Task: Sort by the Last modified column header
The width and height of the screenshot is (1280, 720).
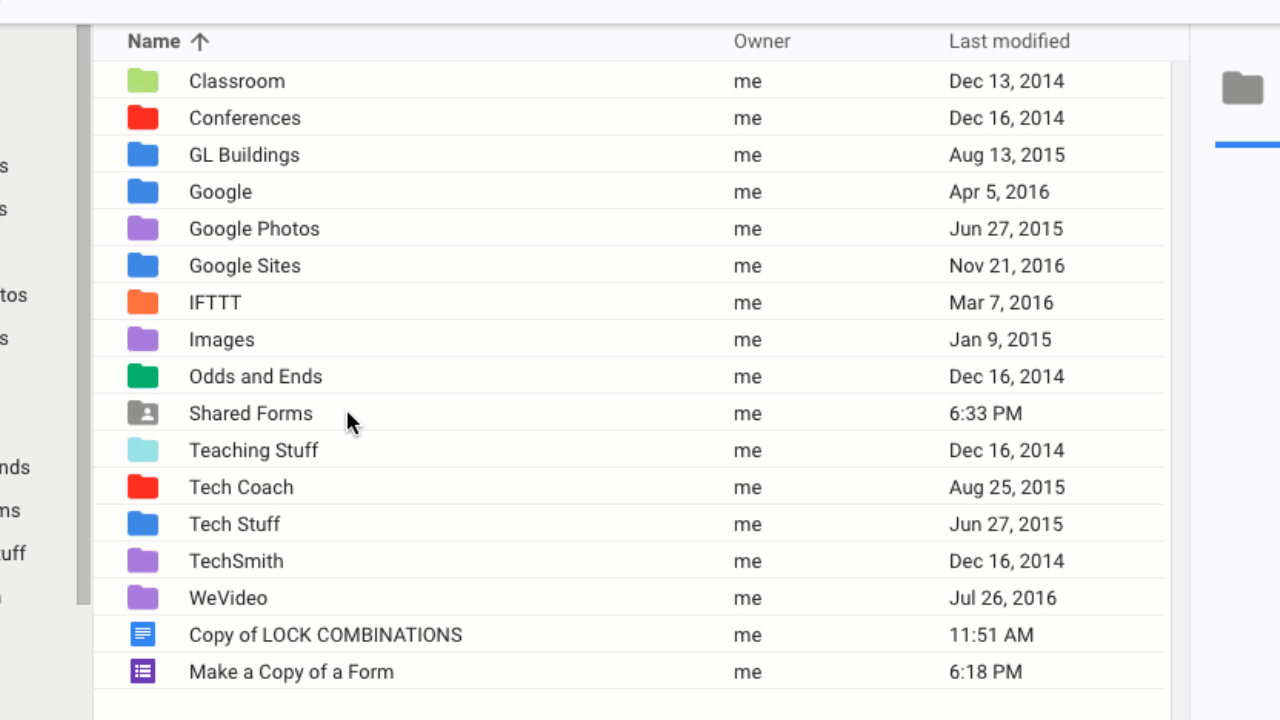Action: pyautogui.click(x=1009, y=41)
